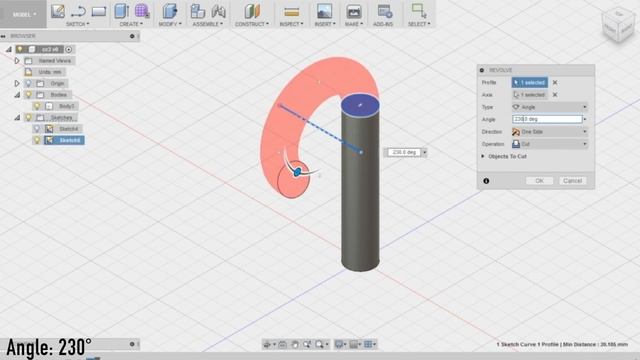Select the Pan hand icon
This screenshot has width=640, height=360.
click(x=295, y=344)
